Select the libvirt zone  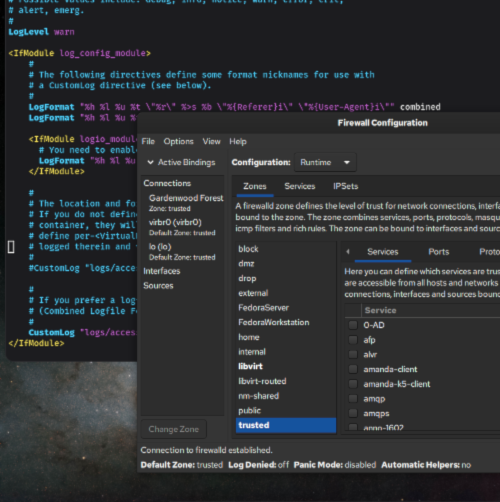[x=286, y=366]
